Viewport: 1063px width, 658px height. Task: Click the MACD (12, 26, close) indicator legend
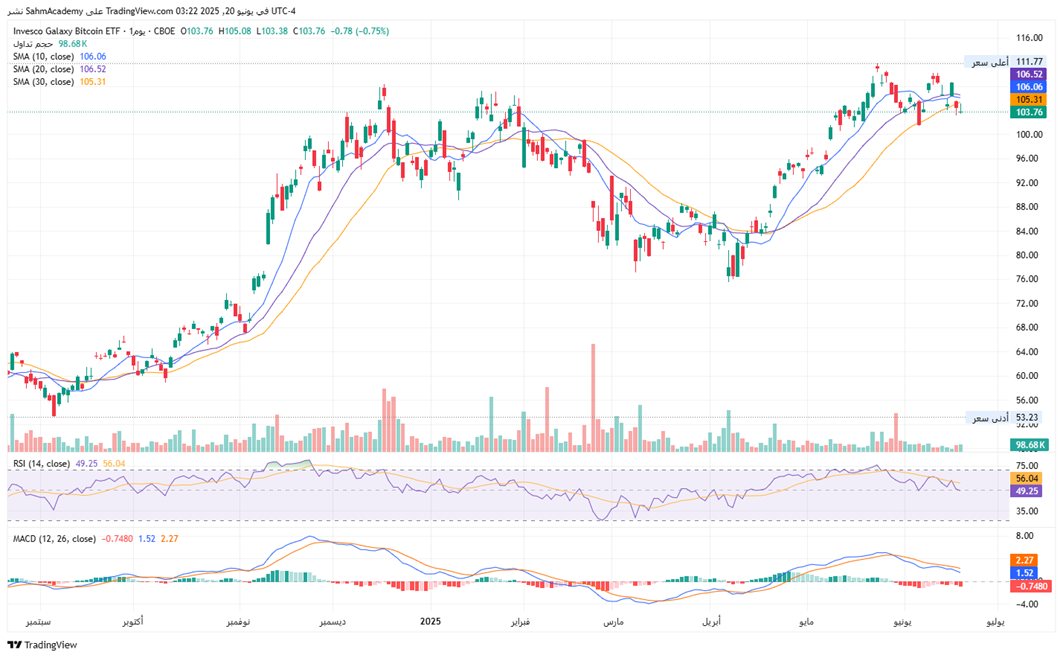(x=54, y=539)
